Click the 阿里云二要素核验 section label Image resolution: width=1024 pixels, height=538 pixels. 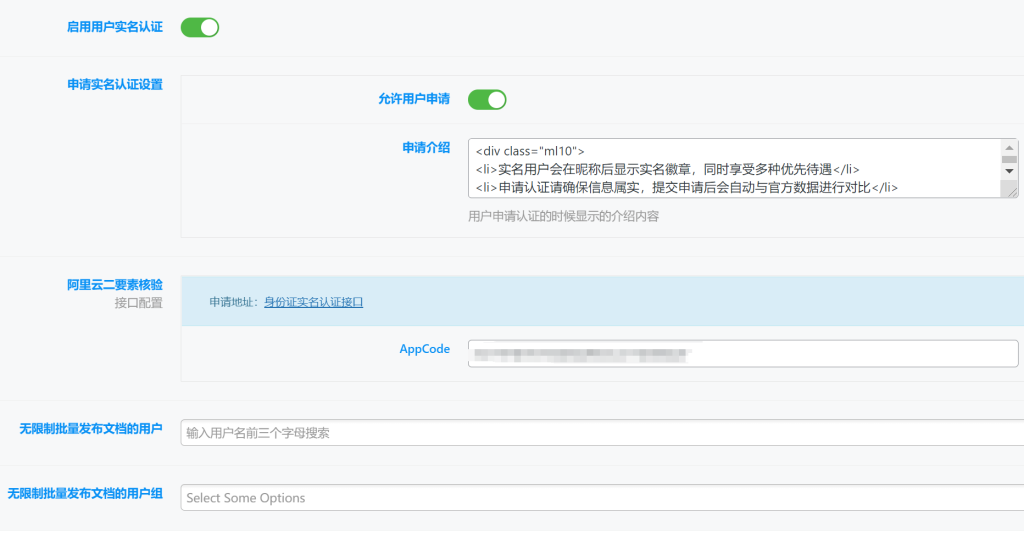pyautogui.click(x=114, y=285)
